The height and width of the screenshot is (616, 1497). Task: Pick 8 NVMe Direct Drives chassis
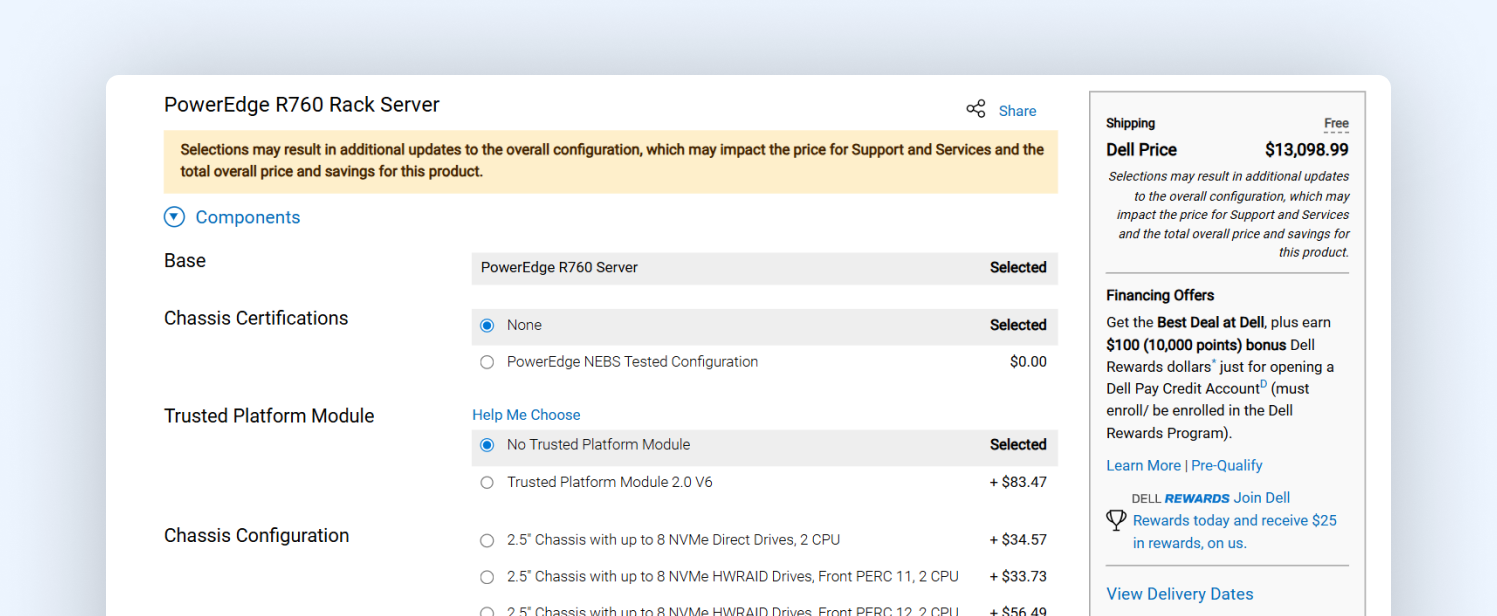coord(487,540)
